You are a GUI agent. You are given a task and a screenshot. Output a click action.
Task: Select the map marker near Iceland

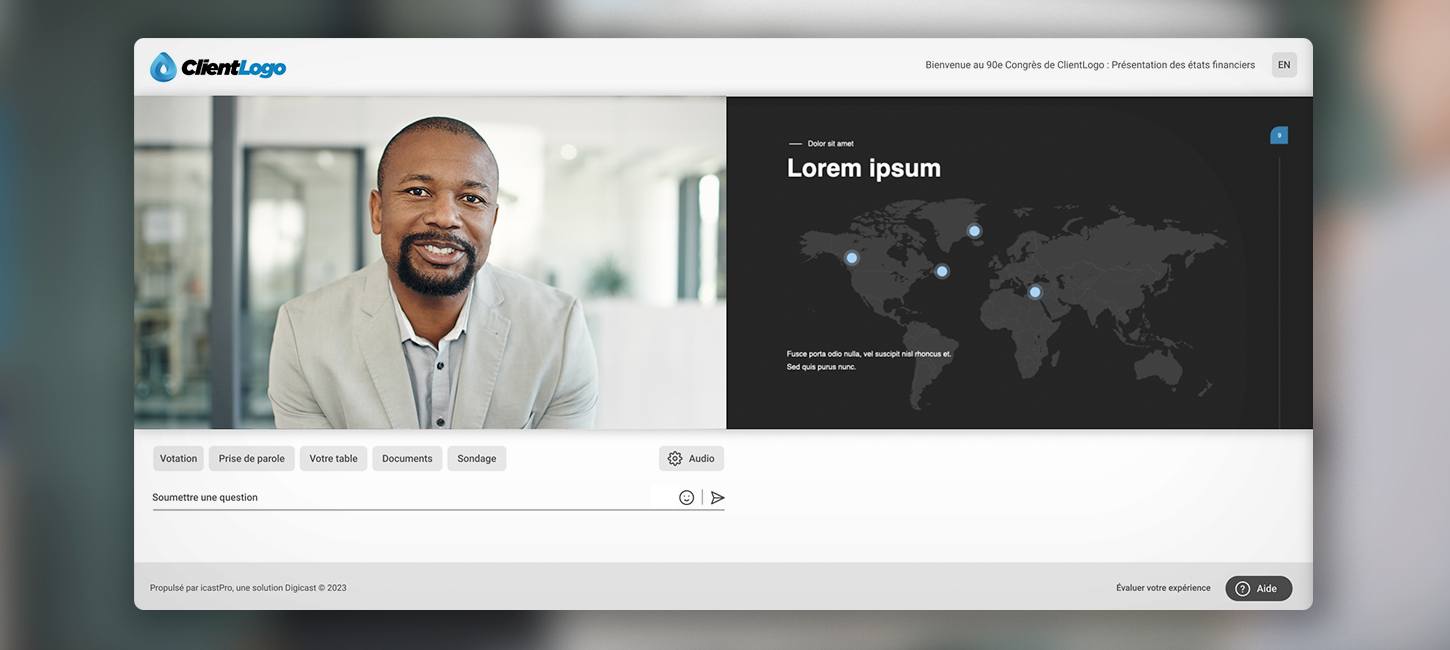point(974,231)
